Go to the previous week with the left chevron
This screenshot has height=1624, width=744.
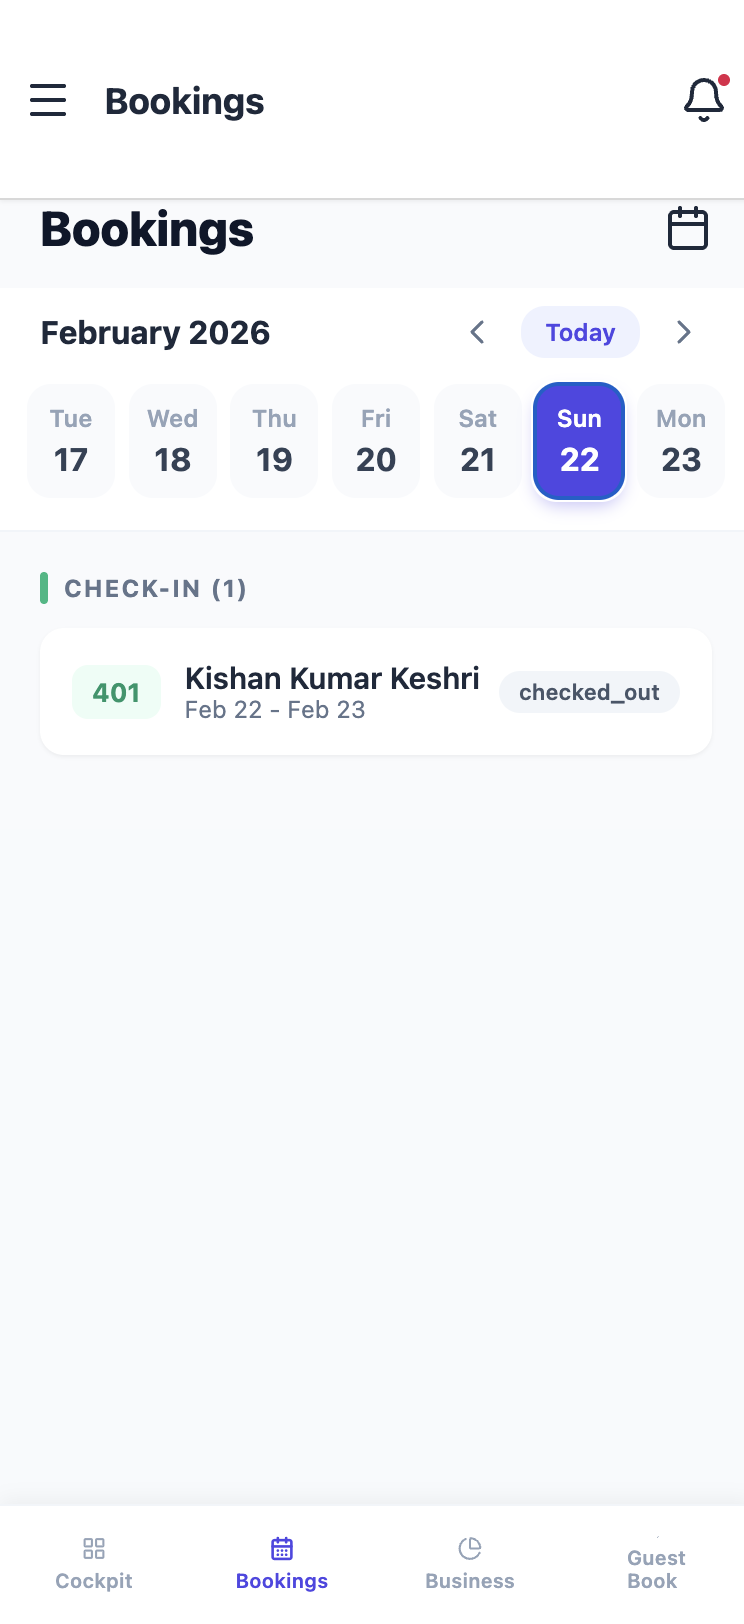coord(477,332)
